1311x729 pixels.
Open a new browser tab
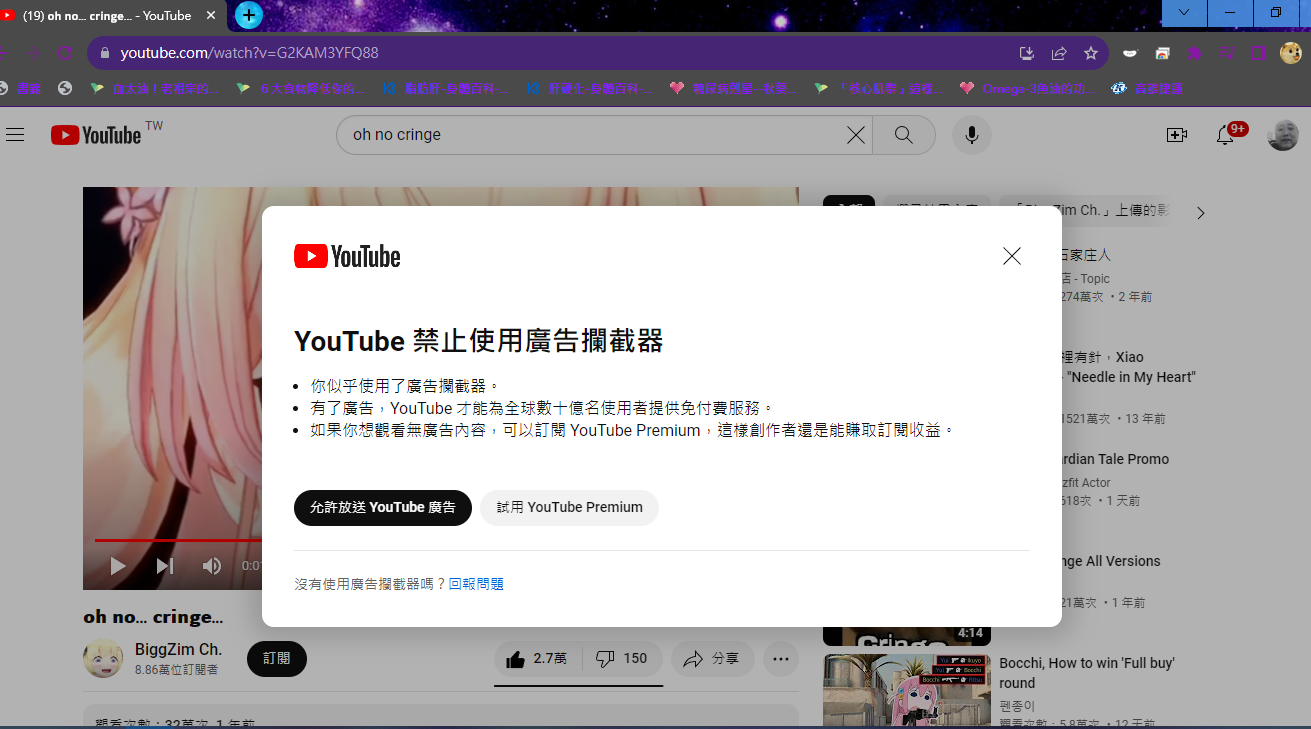click(x=249, y=15)
